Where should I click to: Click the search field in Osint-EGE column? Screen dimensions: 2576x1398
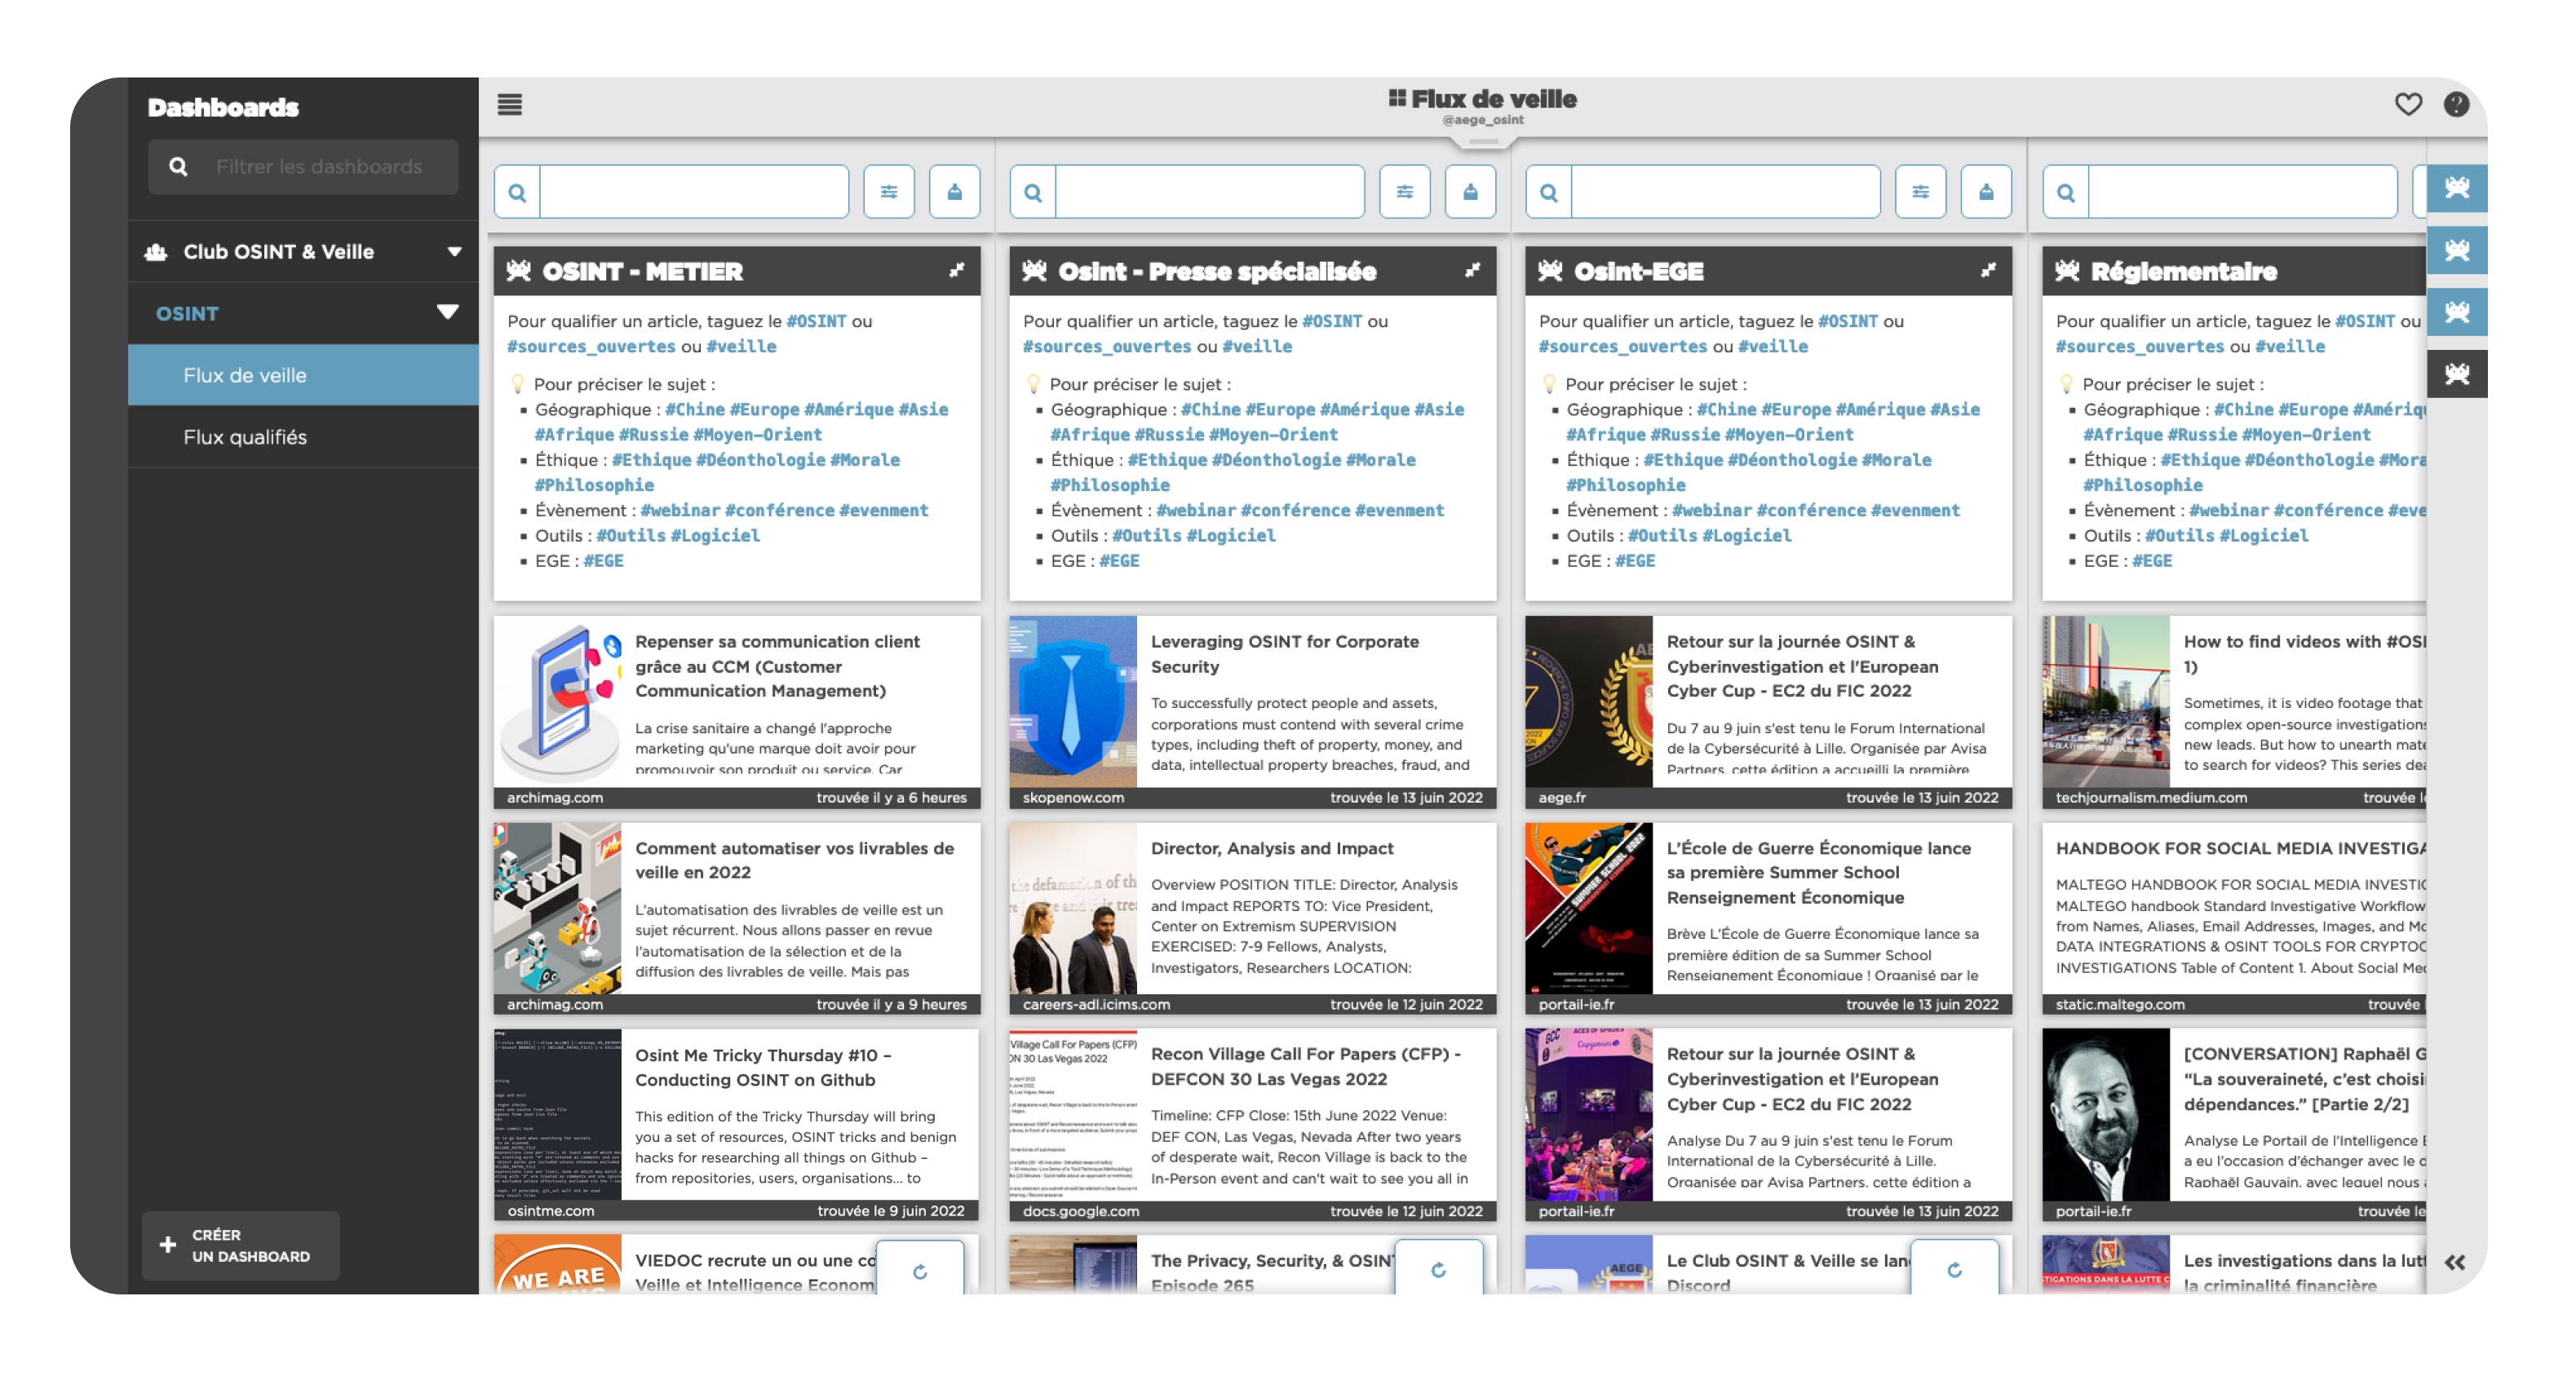tap(1724, 192)
